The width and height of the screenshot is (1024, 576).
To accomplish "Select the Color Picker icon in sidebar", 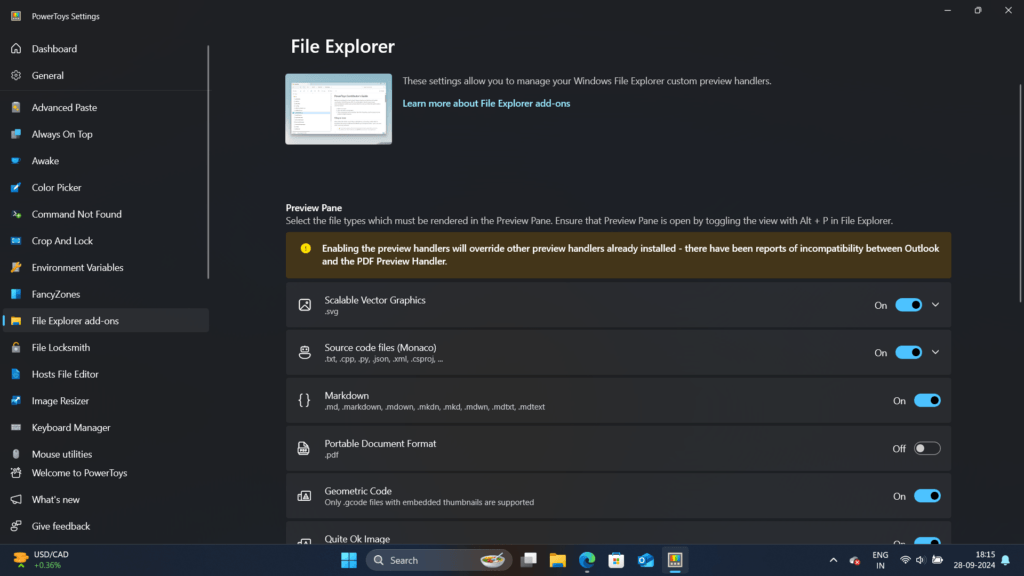I will click(x=16, y=188).
